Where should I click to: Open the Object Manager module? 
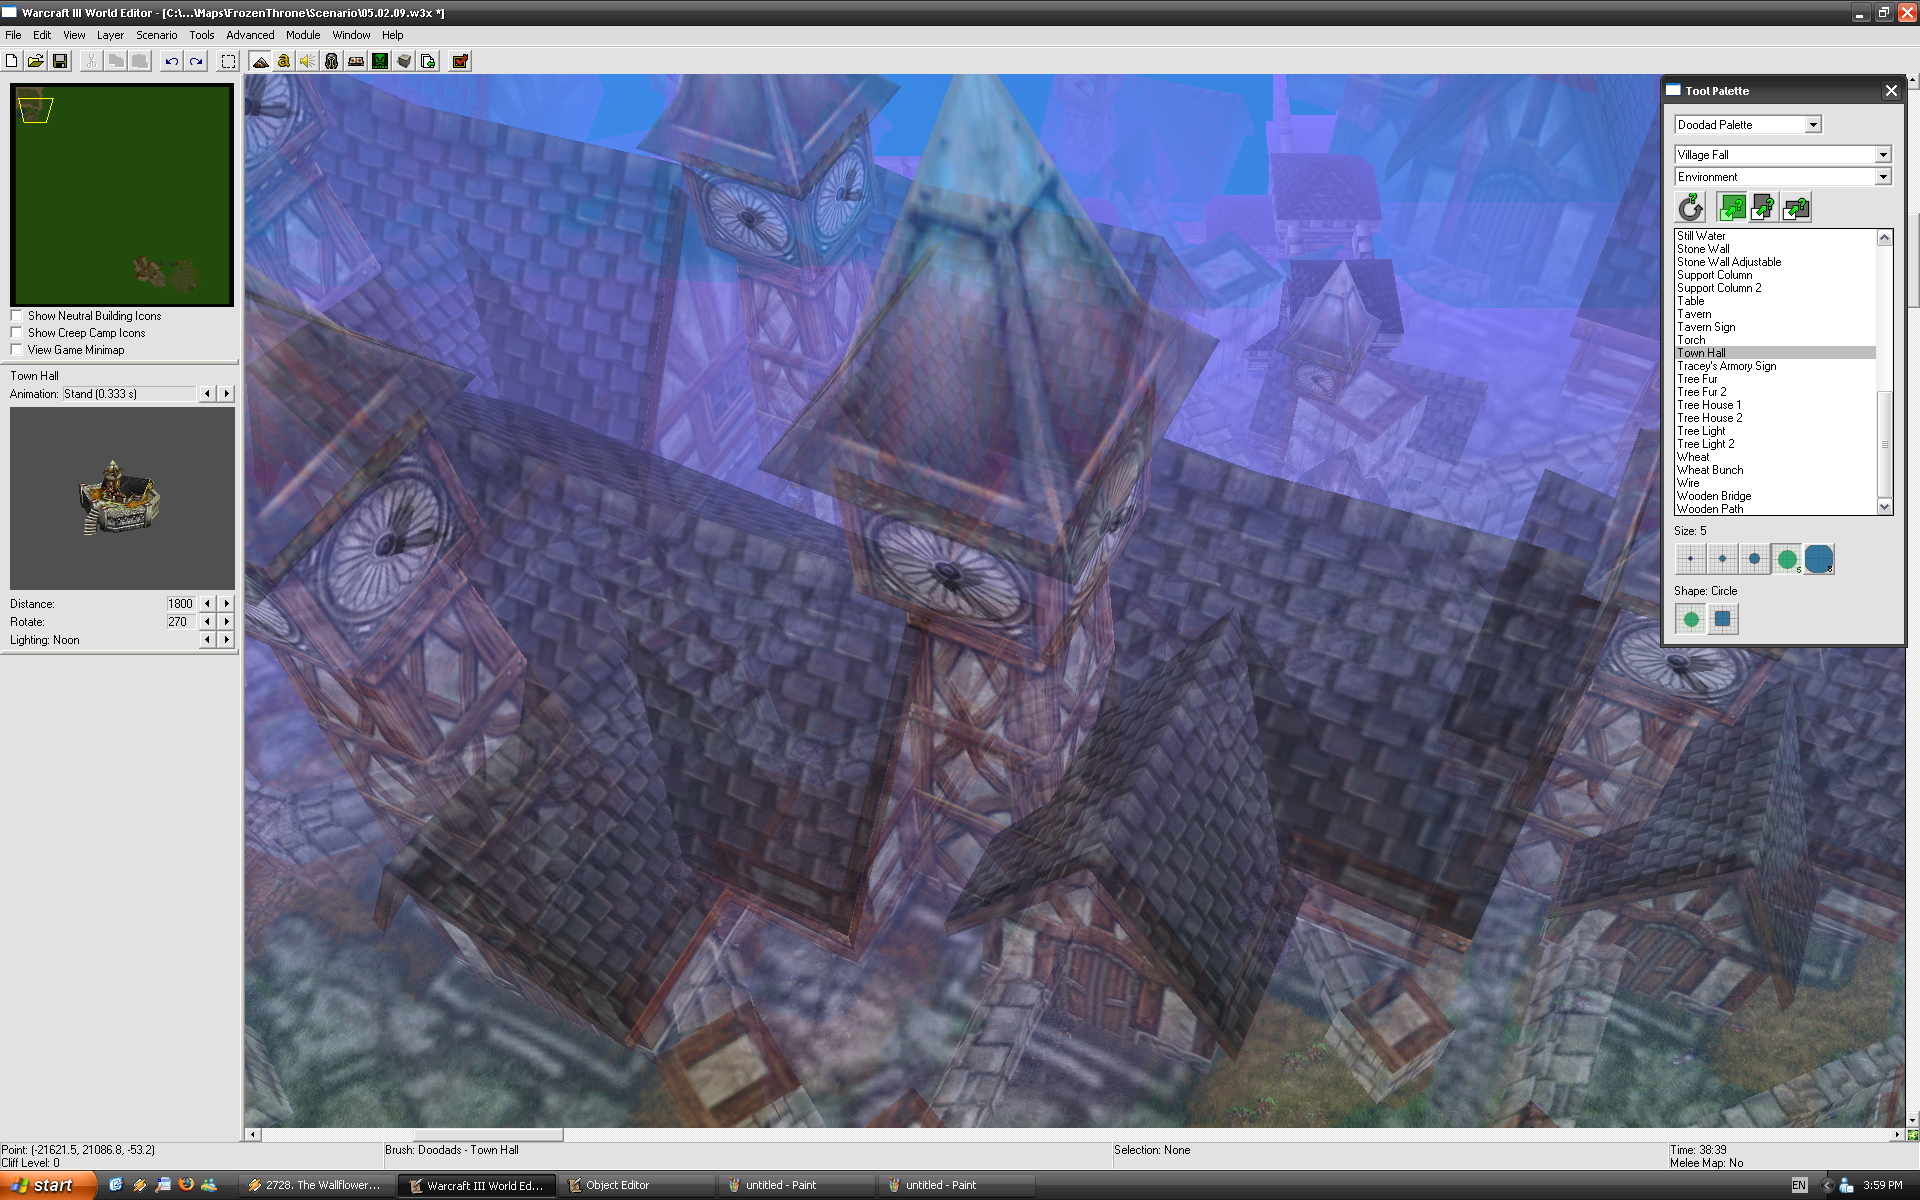pyautogui.click(x=404, y=61)
